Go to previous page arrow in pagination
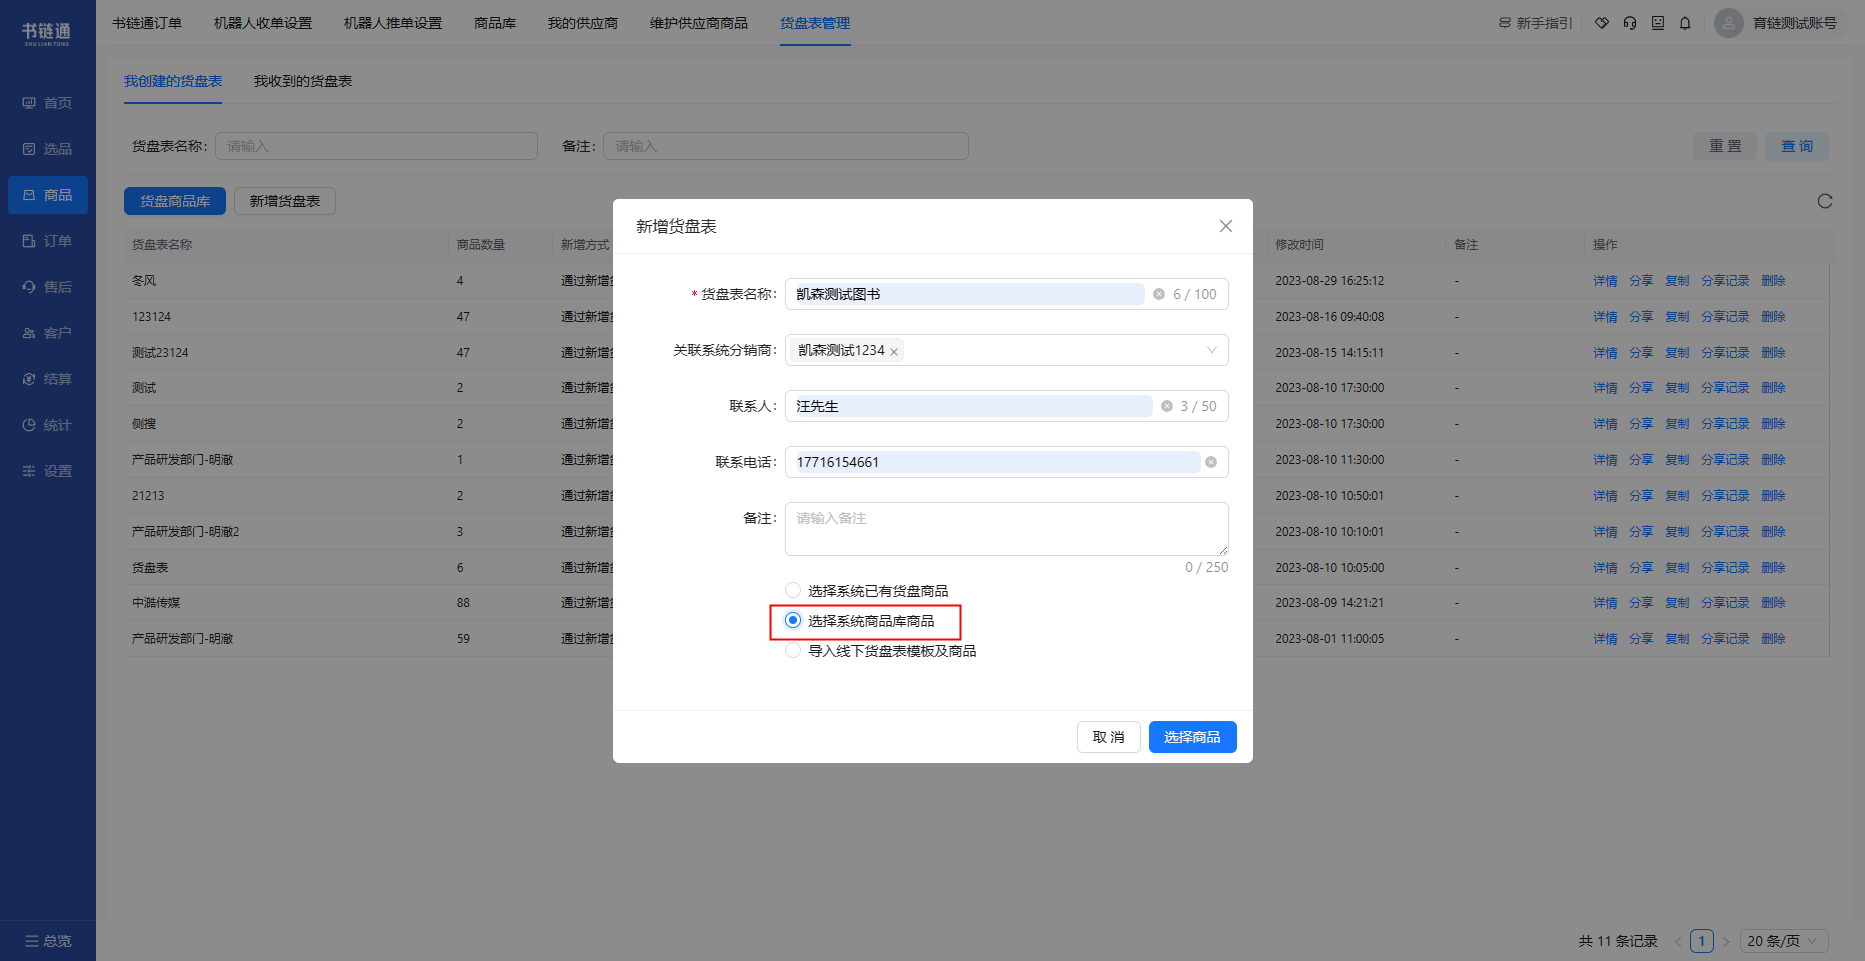The image size is (1865, 961). 1677,941
